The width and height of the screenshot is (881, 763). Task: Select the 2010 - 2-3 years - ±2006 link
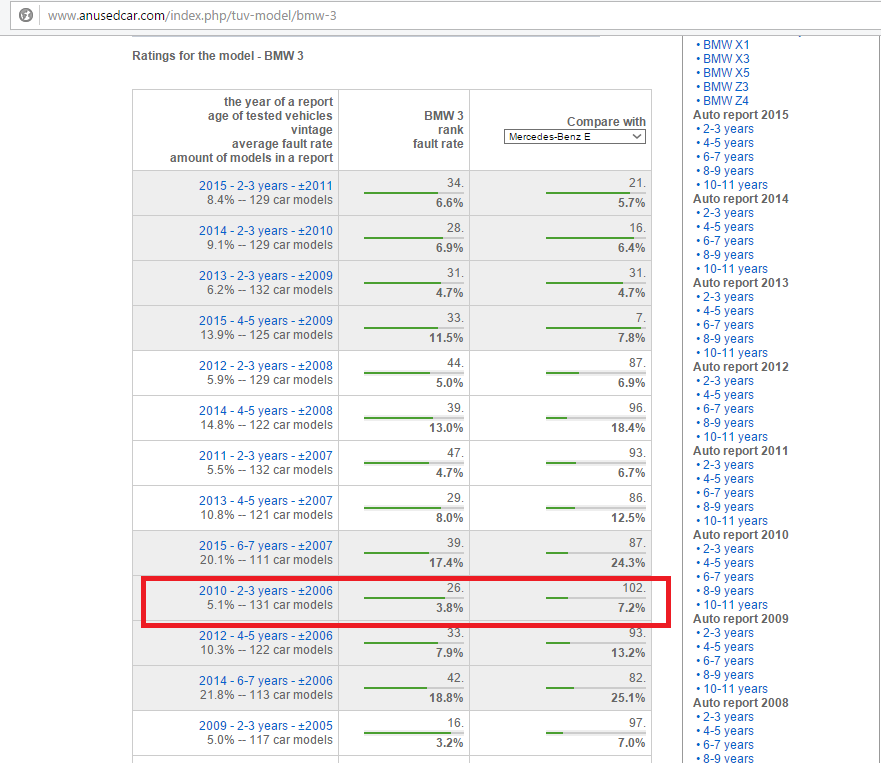click(x=265, y=591)
